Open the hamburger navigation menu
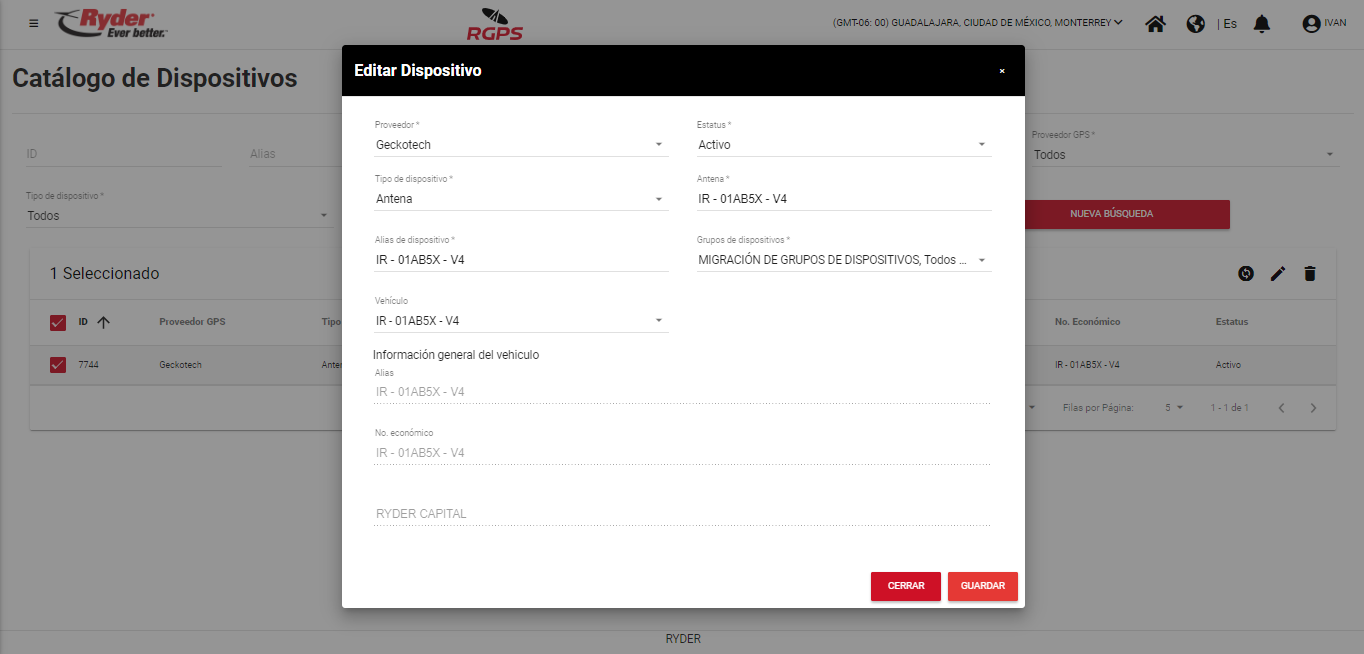The height and width of the screenshot is (654, 1364). click(34, 23)
